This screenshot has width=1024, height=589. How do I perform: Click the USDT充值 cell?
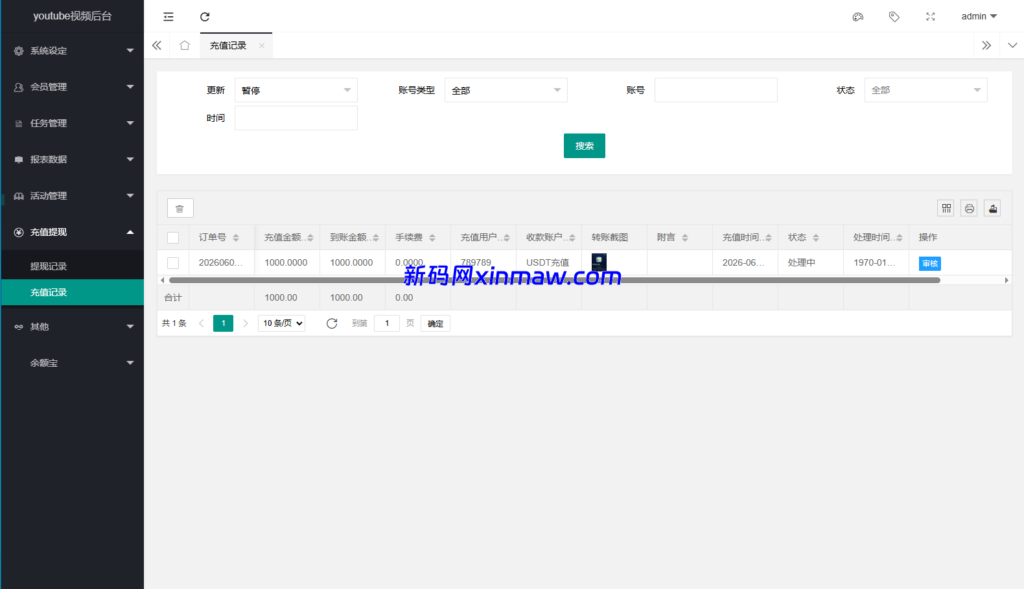click(547, 263)
